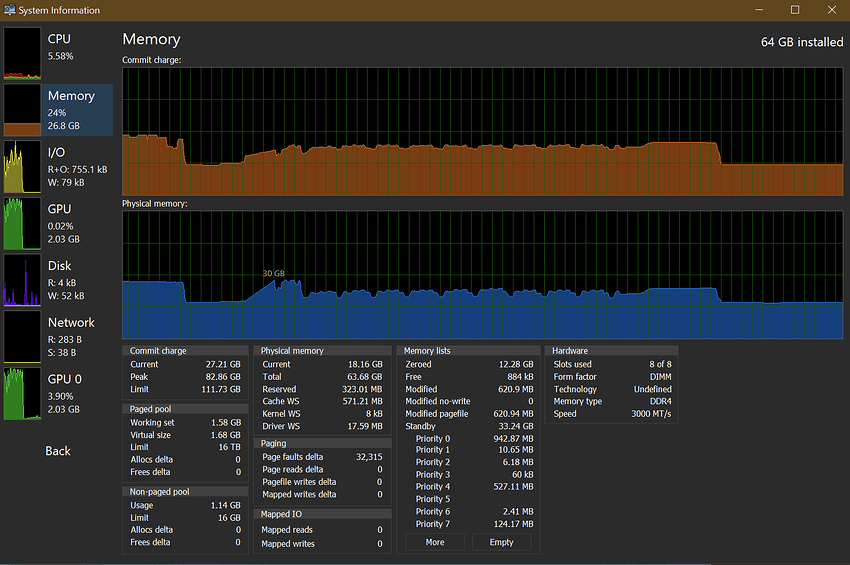Click the More button under Memory lists
The height and width of the screenshot is (565, 850).
tap(435, 542)
